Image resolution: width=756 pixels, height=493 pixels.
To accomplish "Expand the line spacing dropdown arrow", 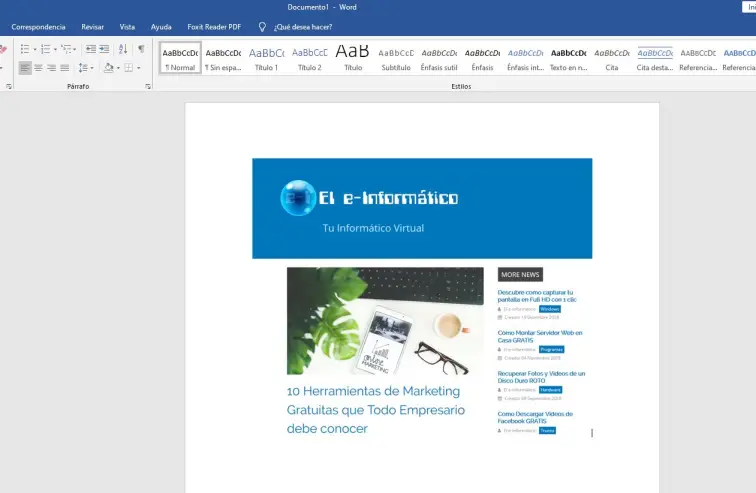I will tap(92, 68).
